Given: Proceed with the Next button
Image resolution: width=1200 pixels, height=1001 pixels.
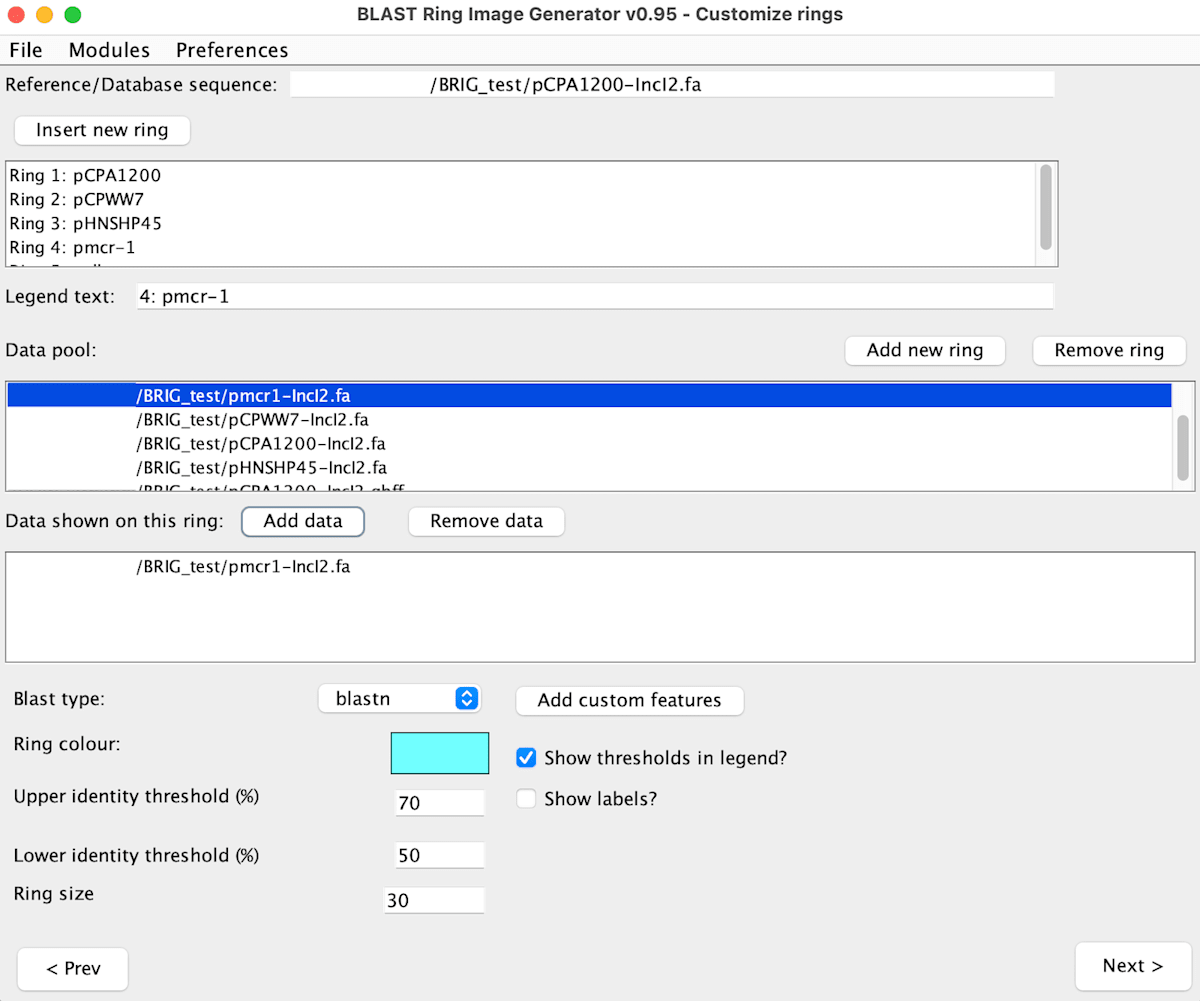Looking at the screenshot, I should pyautogui.click(x=1133, y=966).
